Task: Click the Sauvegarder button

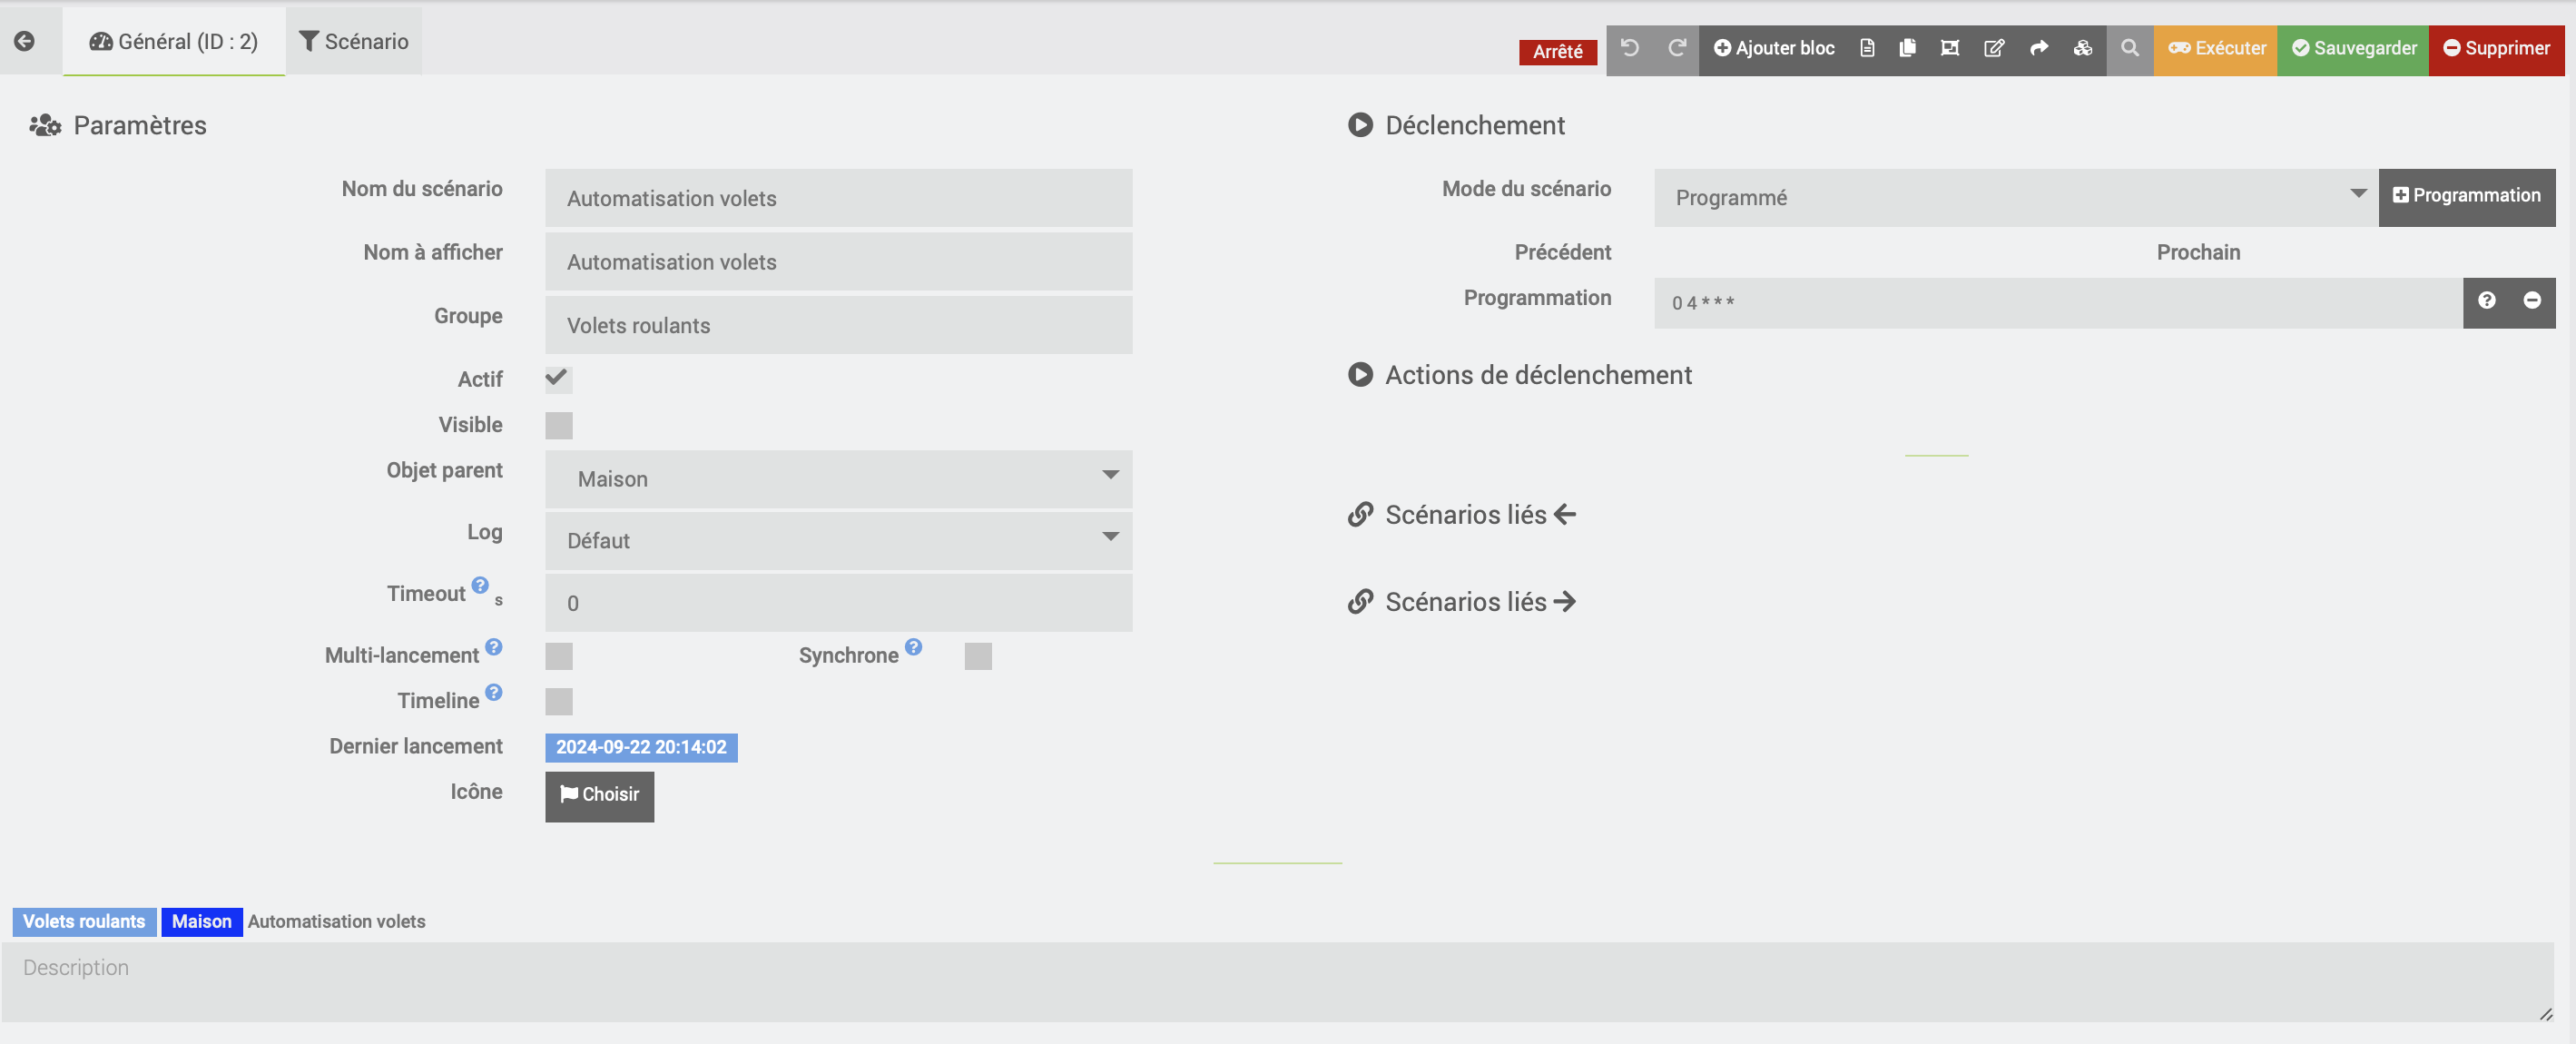Action: tap(2352, 48)
